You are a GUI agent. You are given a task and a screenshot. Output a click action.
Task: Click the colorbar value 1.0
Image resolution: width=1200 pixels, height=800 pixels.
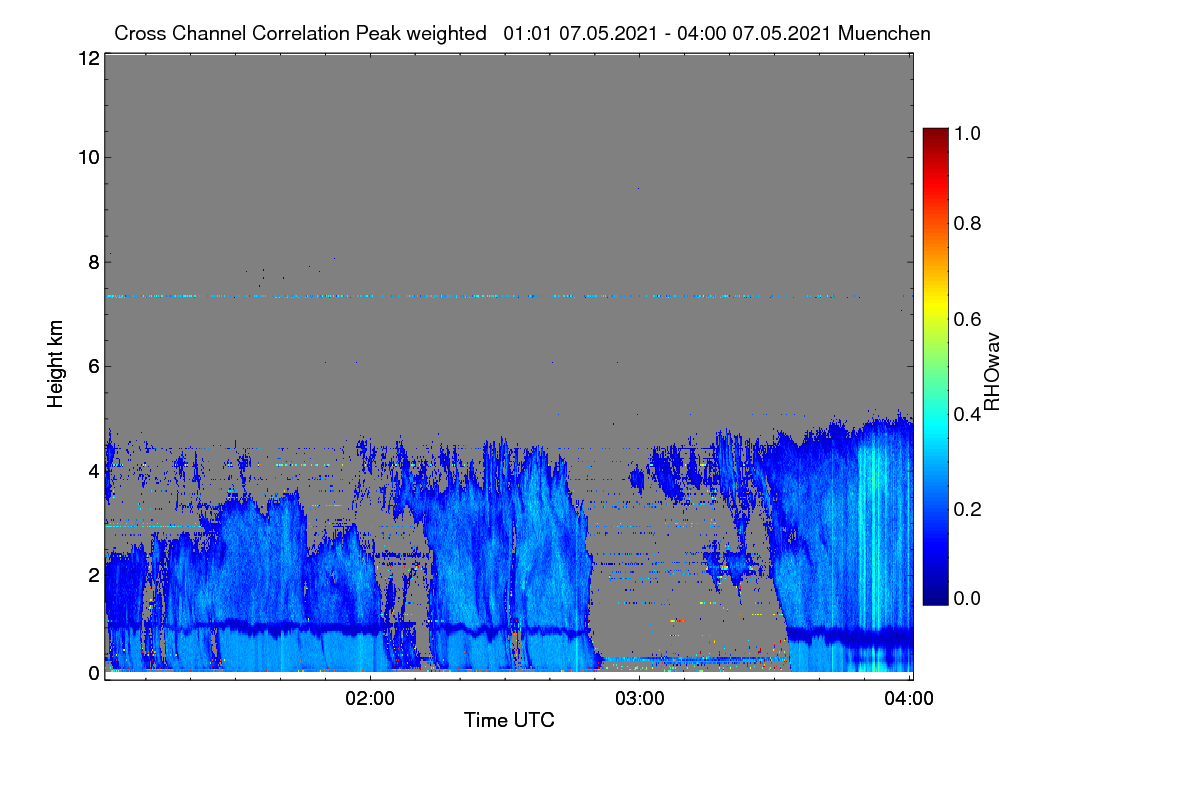tap(968, 132)
